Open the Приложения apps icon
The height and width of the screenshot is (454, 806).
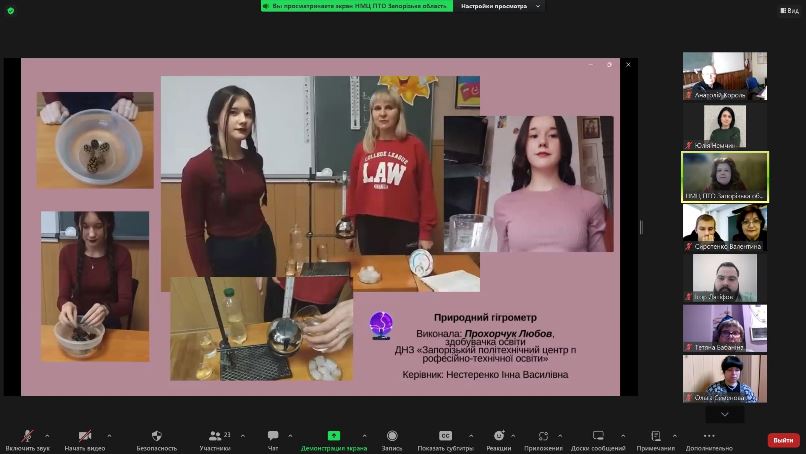pos(543,435)
